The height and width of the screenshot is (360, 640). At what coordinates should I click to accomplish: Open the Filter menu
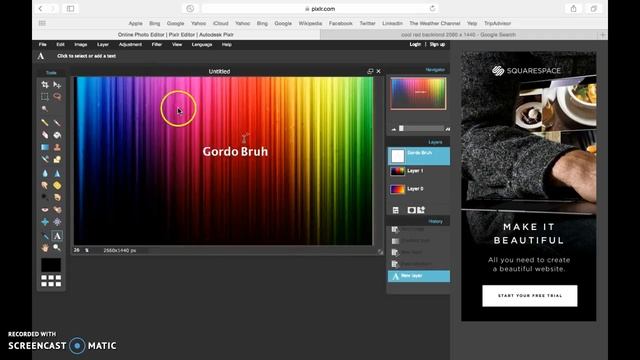coord(157,44)
